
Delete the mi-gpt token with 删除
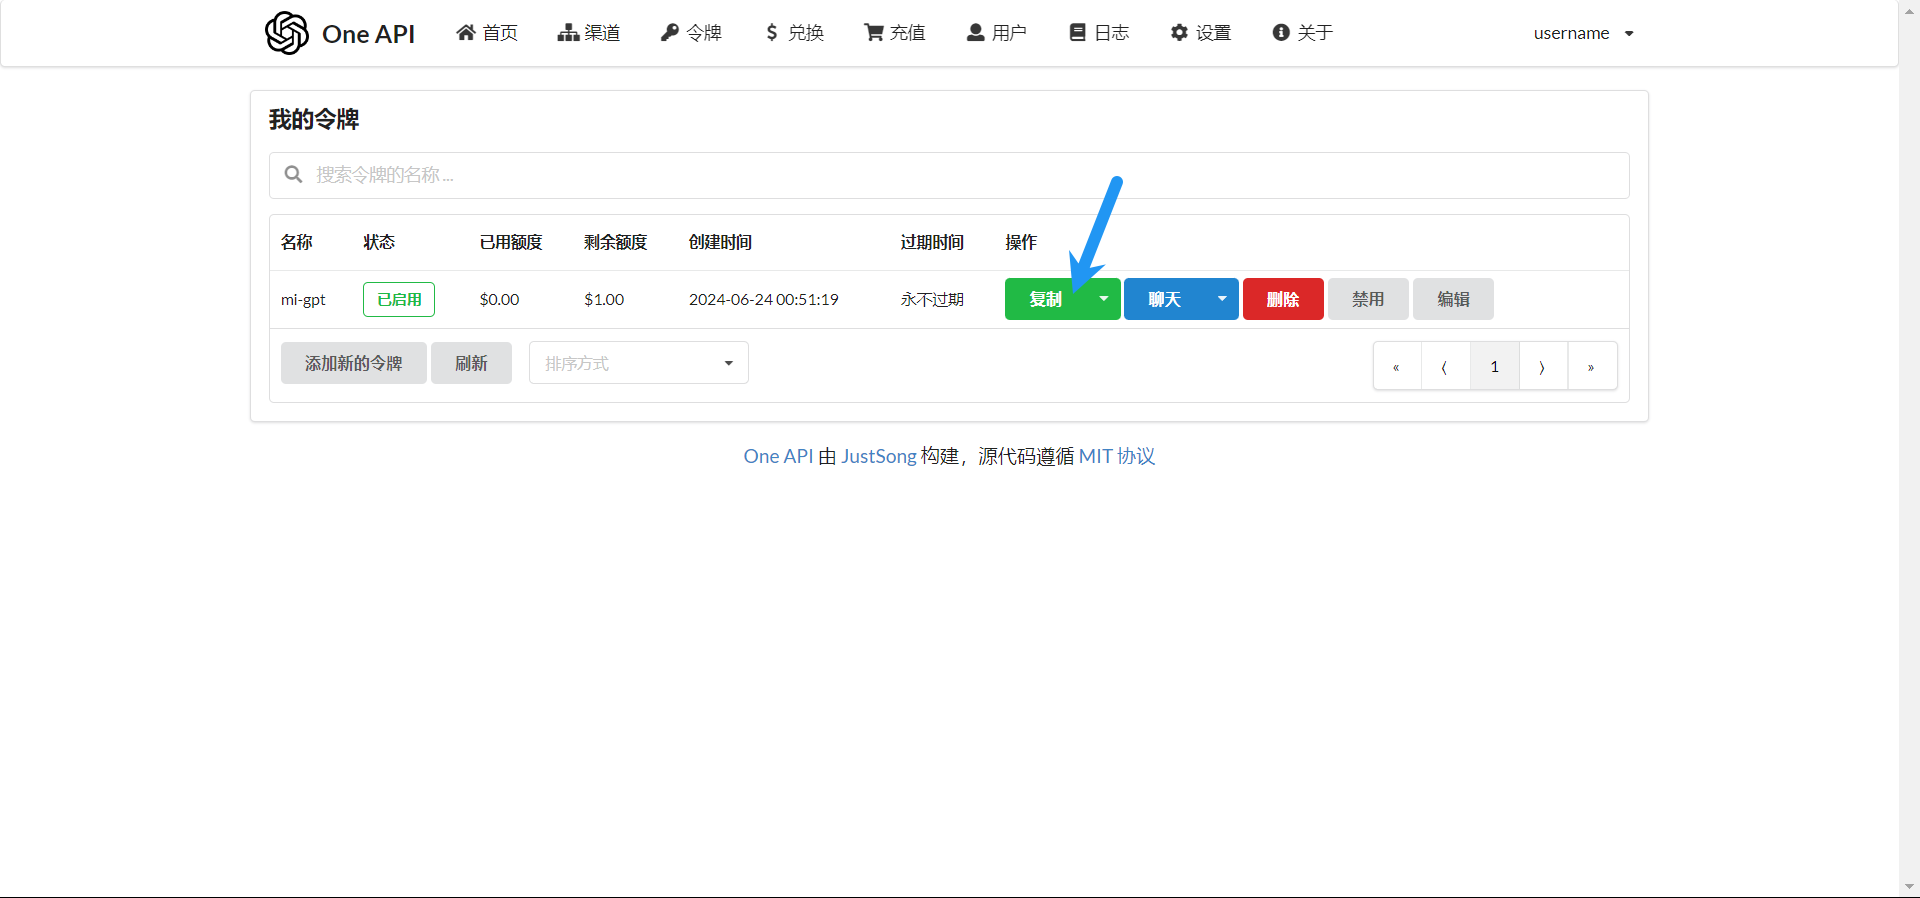(1283, 299)
